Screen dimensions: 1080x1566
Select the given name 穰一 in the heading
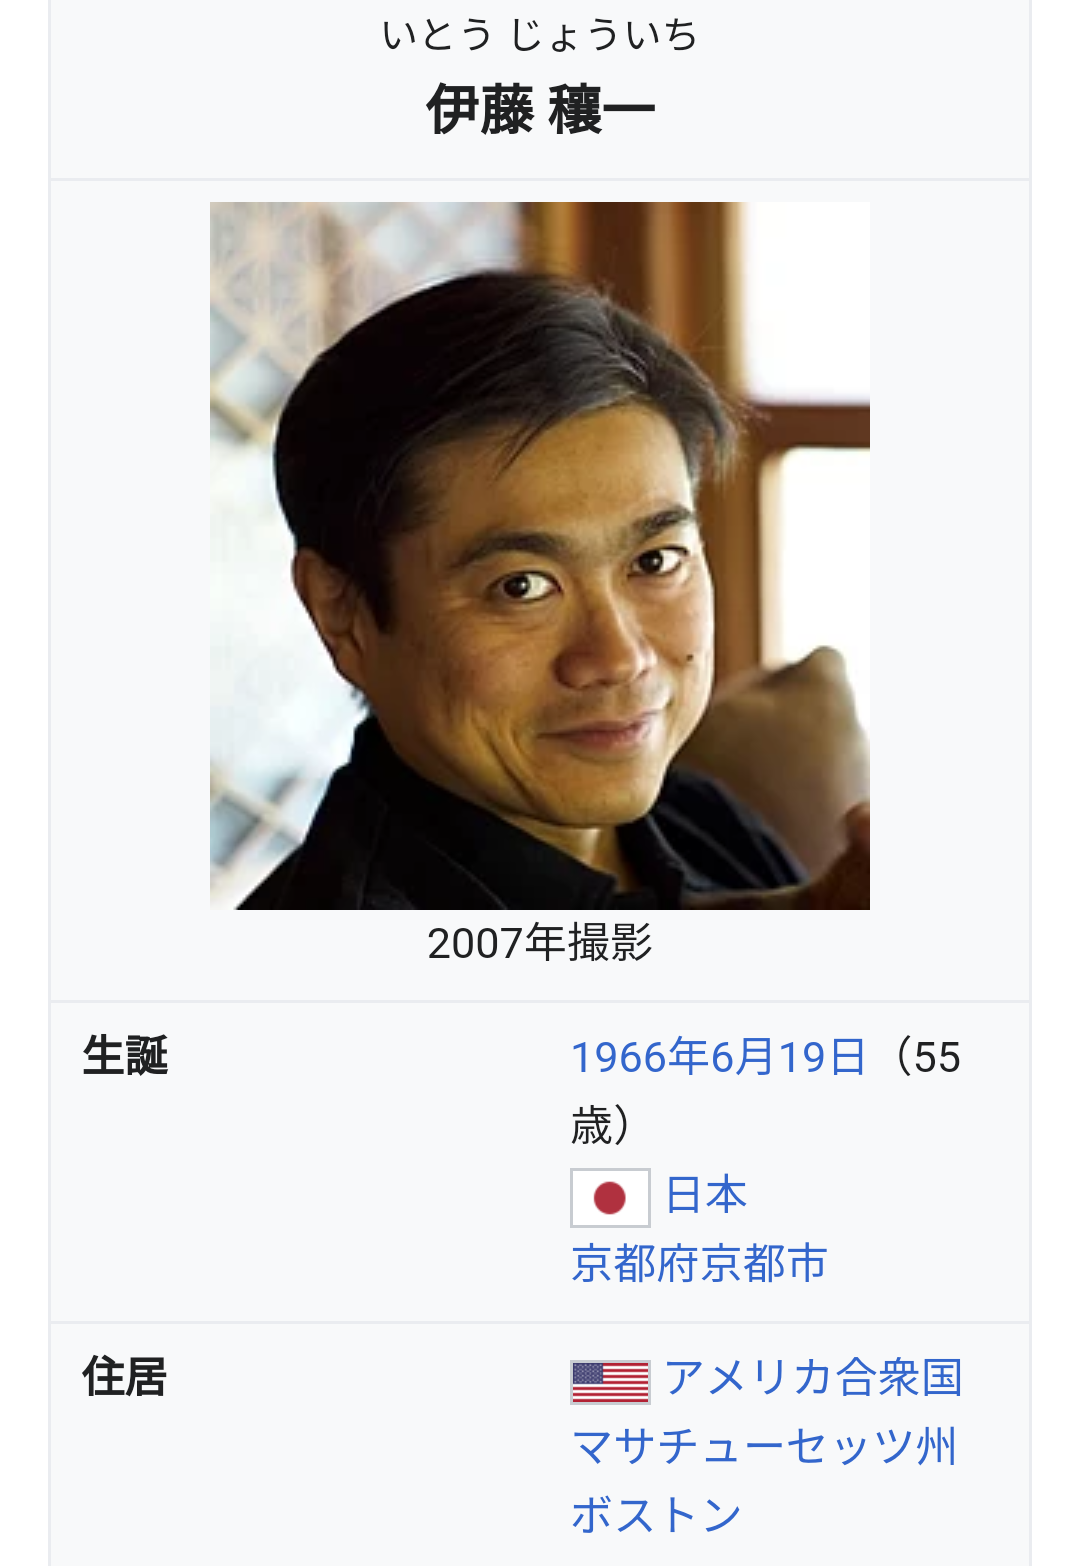(601, 109)
